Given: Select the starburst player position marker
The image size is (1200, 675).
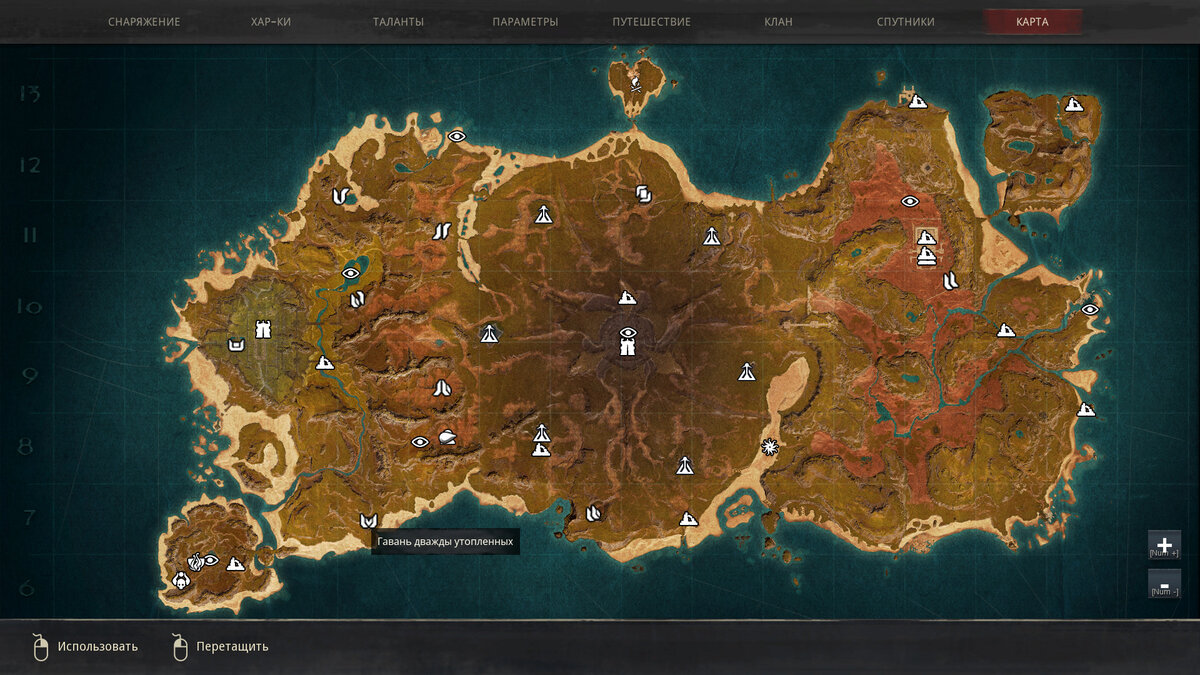Looking at the screenshot, I should point(770,447).
